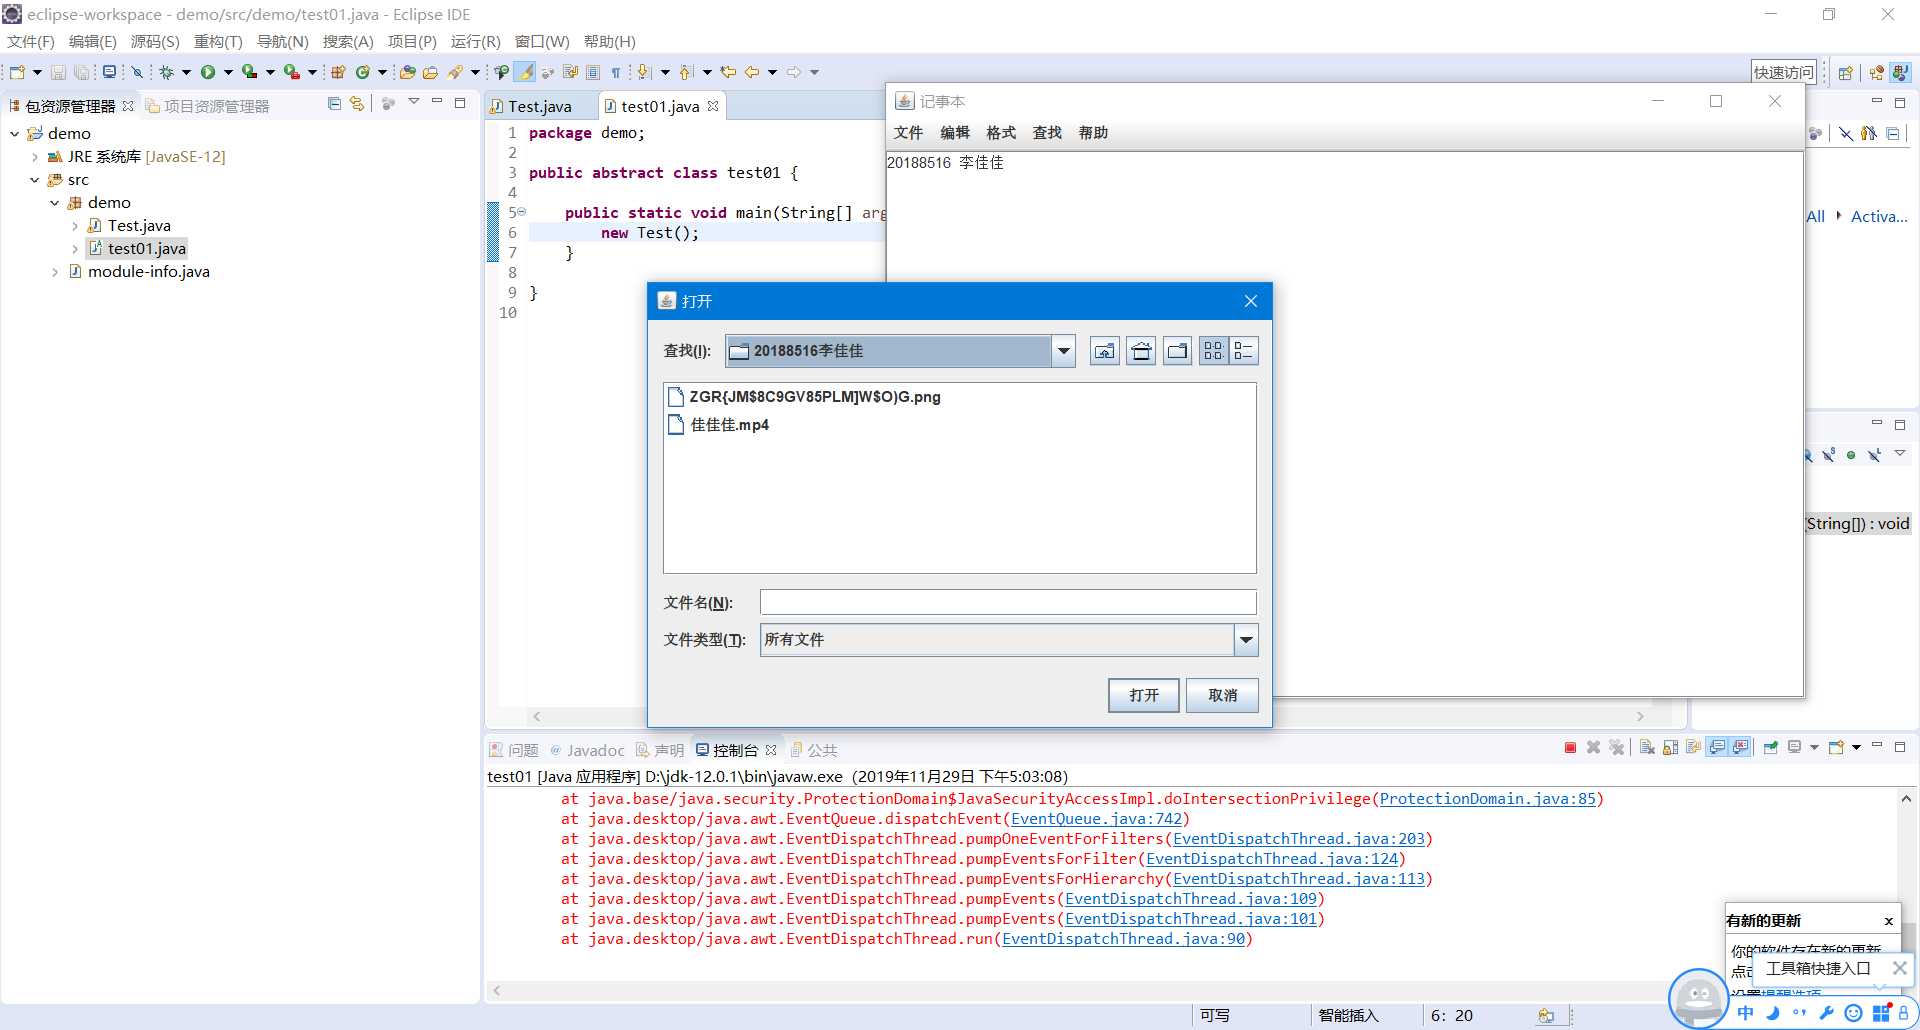Click Up One Level icon in Open dialog
The width and height of the screenshot is (1920, 1030).
tap(1104, 351)
